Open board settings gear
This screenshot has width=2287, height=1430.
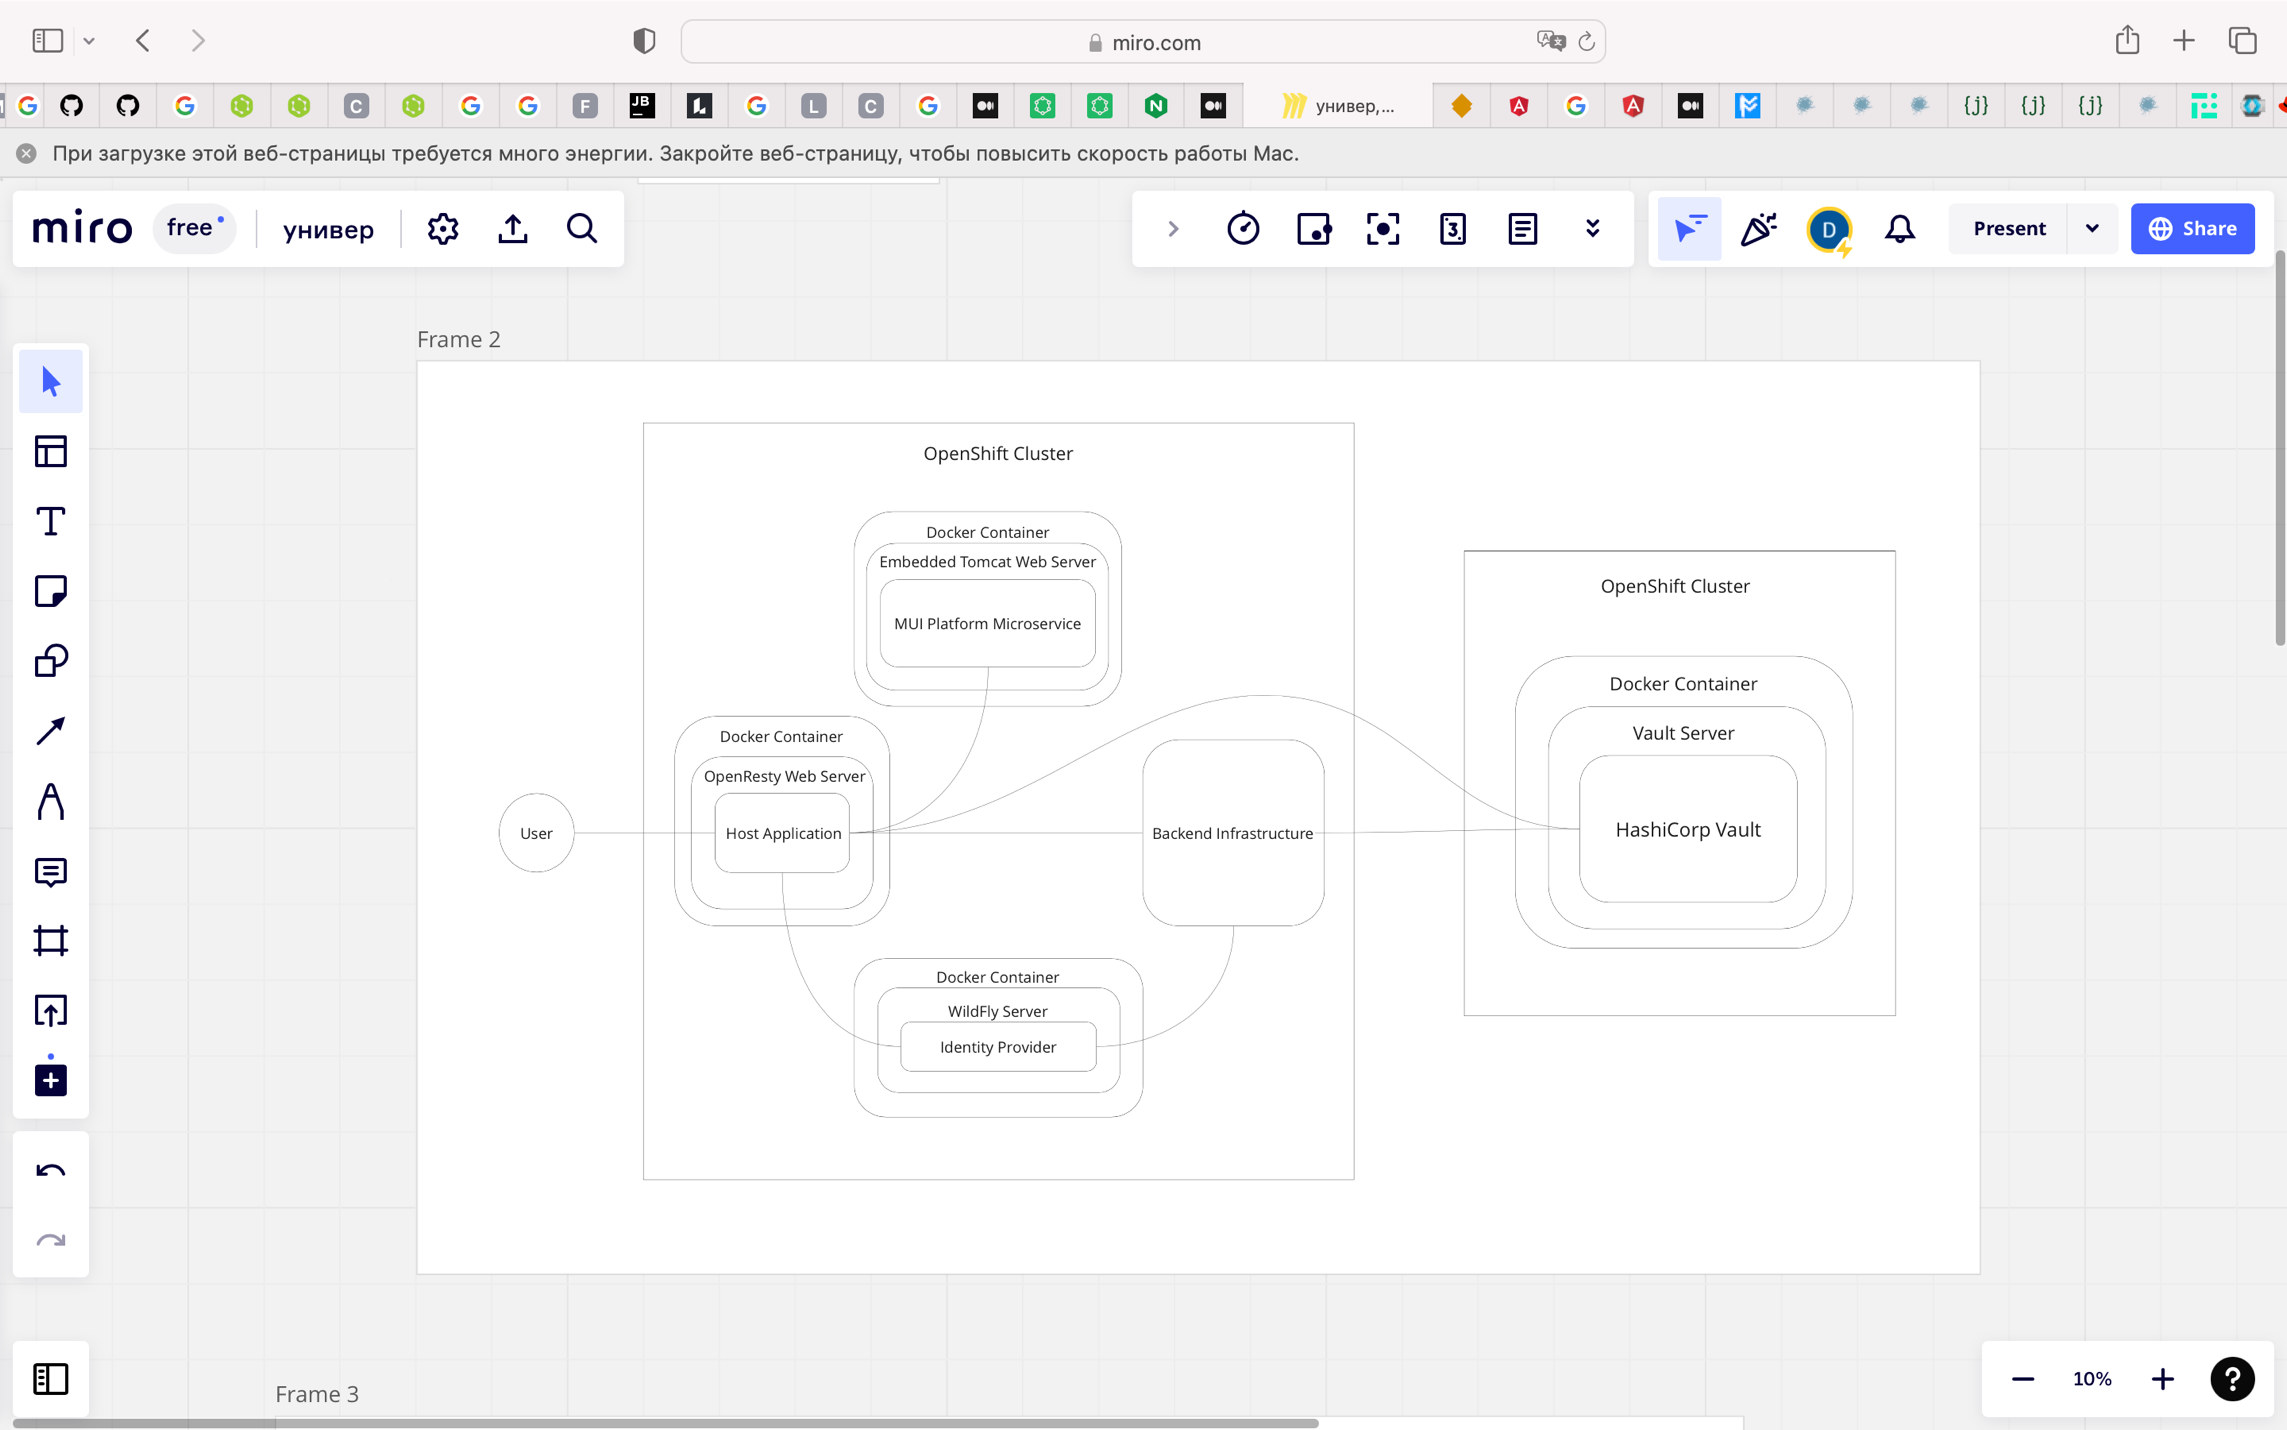coord(443,229)
